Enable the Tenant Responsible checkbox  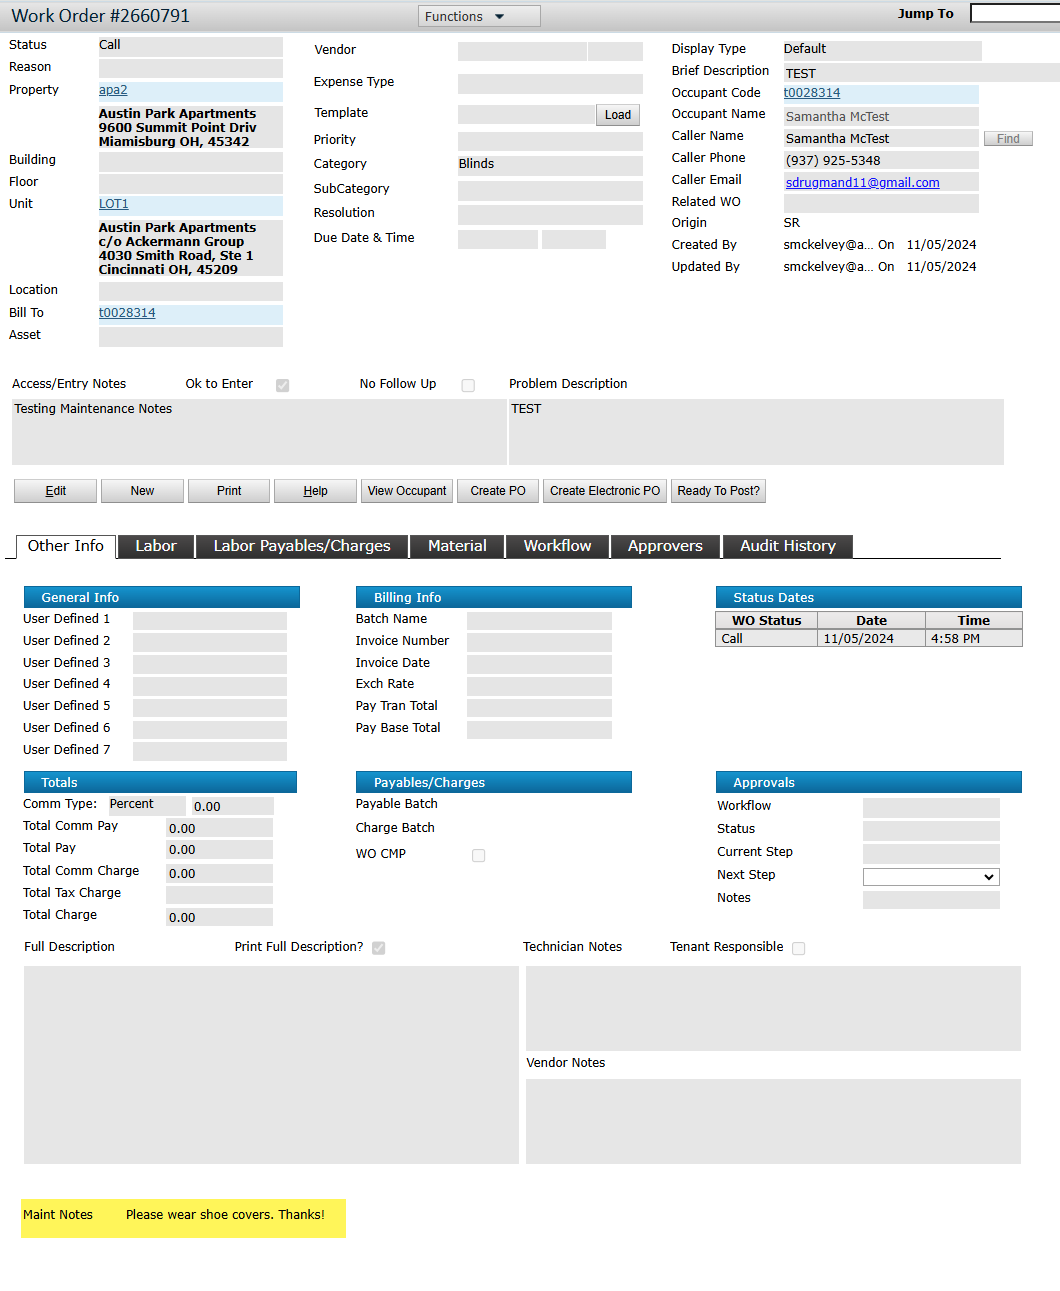(x=798, y=948)
